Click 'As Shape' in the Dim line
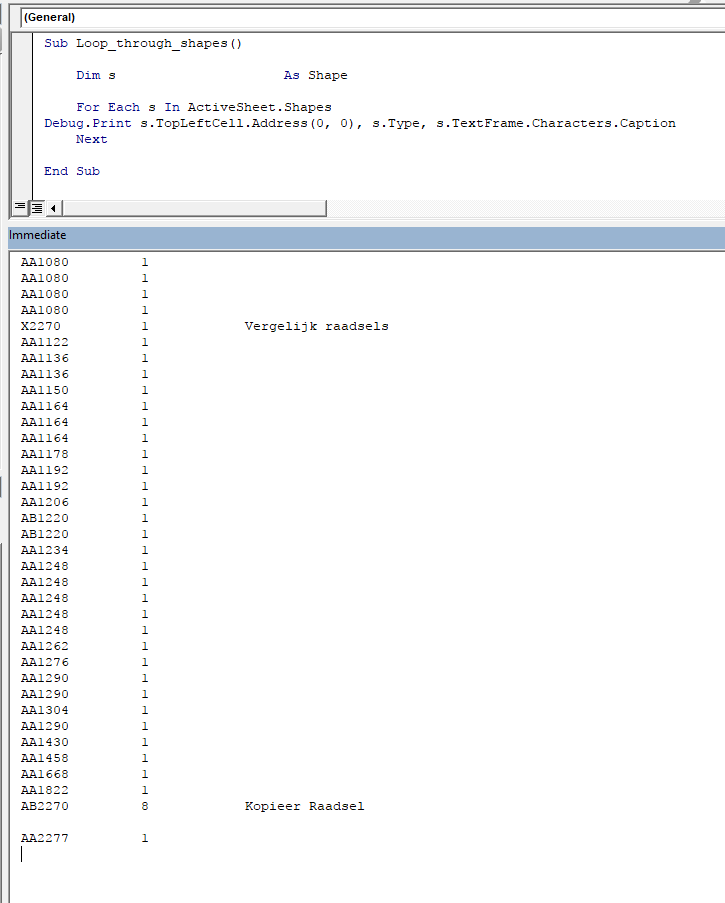The height and width of the screenshot is (903, 725). point(315,75)
